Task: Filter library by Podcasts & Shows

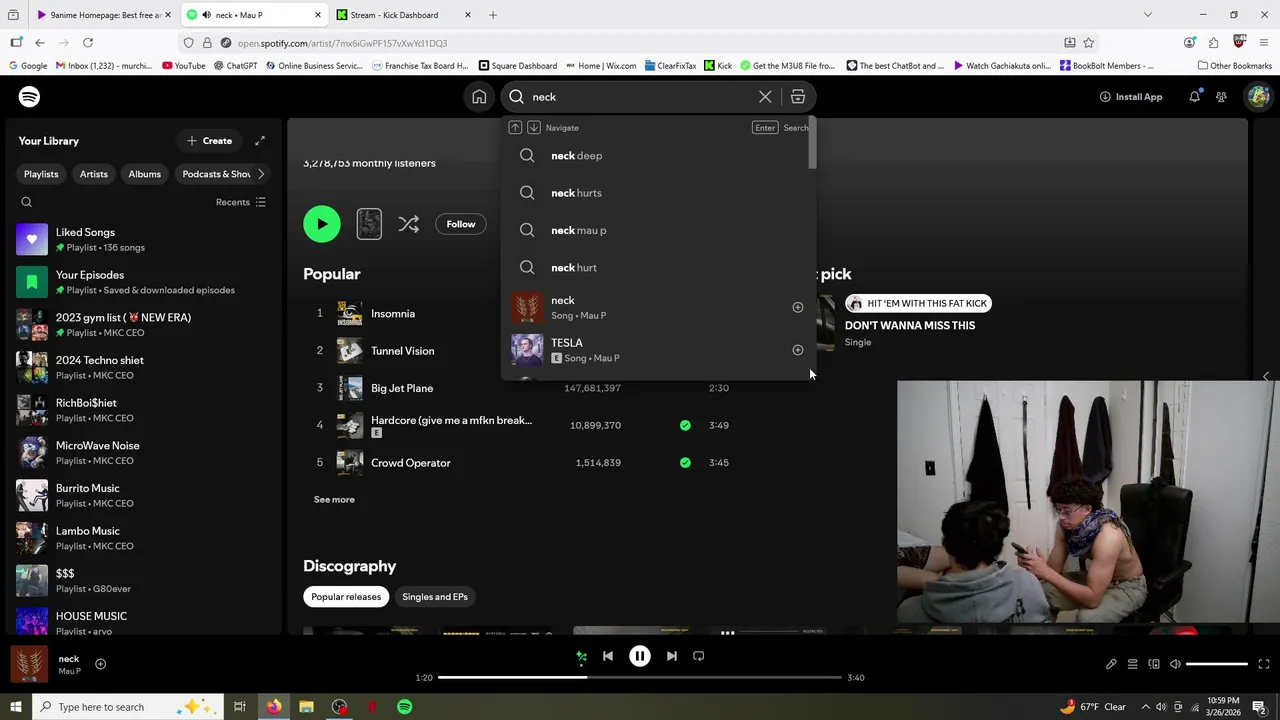Action: click(x=214, y=174)
